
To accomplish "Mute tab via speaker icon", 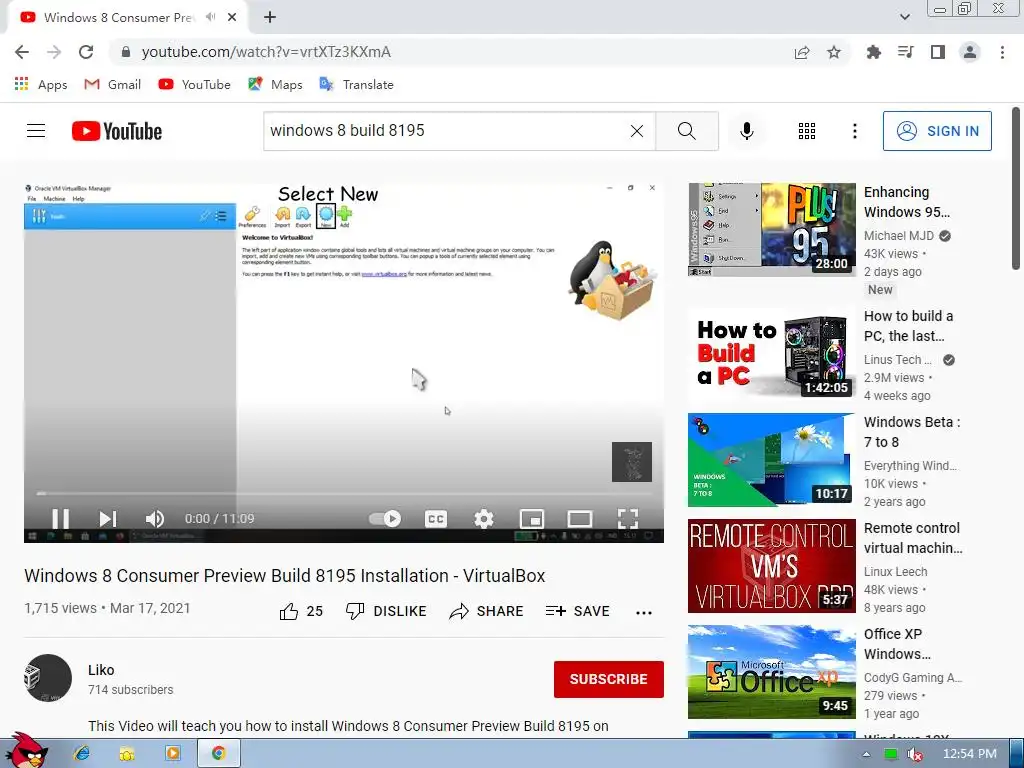I will (210, 18).
